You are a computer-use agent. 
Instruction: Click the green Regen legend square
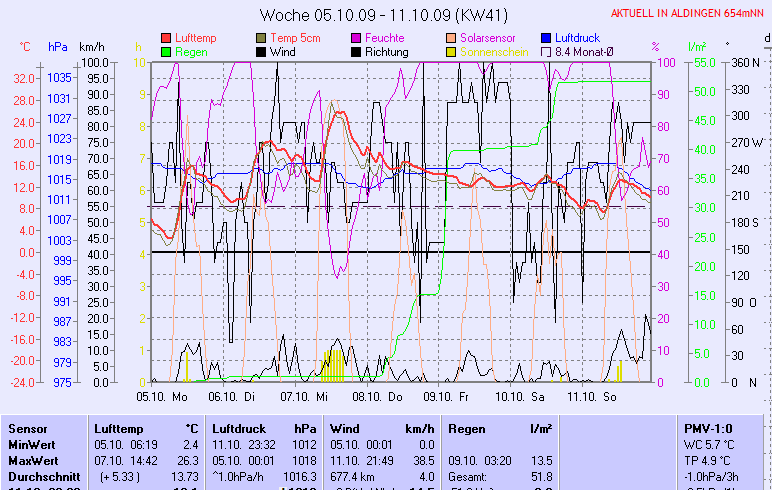(166, 51)
